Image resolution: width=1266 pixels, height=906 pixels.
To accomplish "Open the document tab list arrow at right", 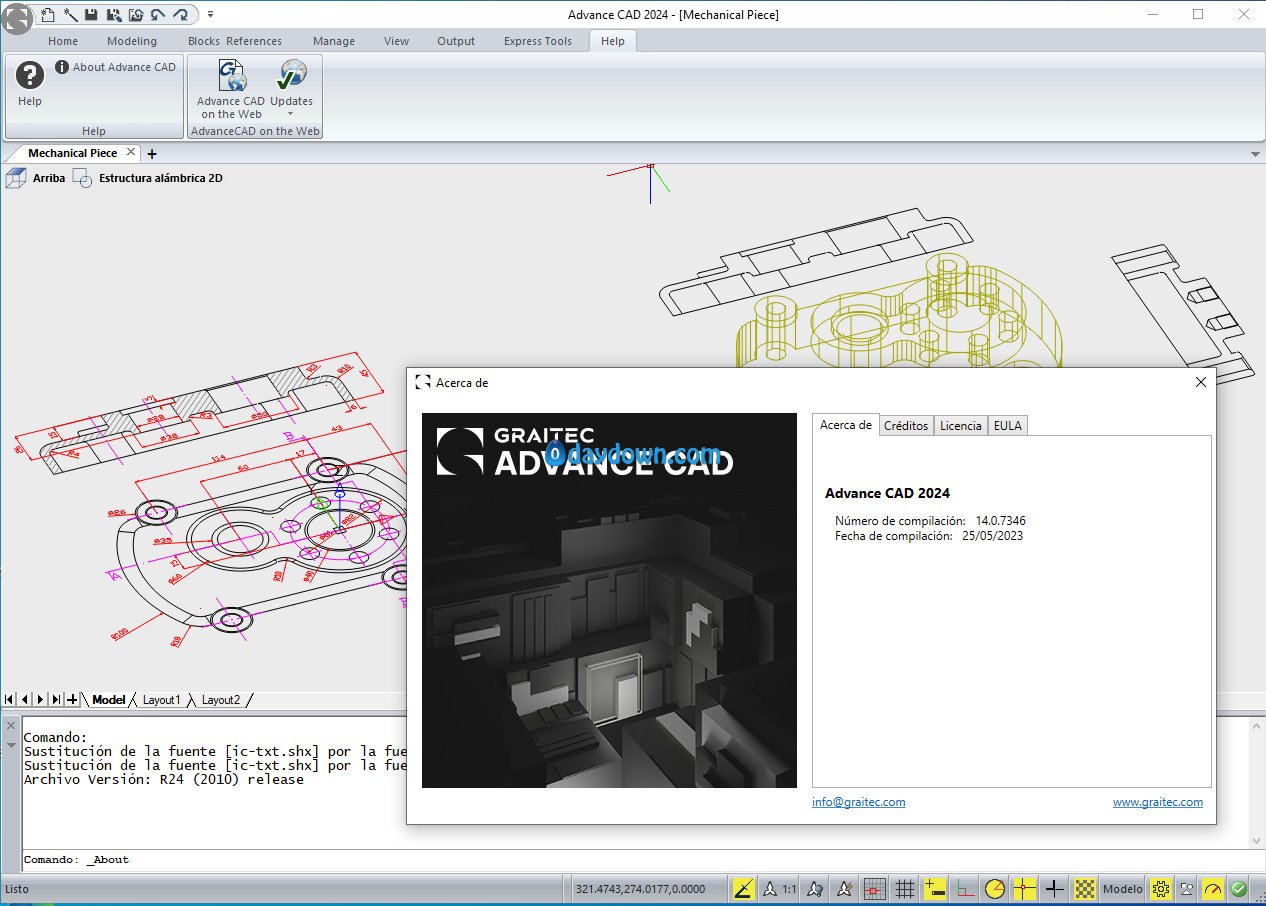I will [1256, 154].
